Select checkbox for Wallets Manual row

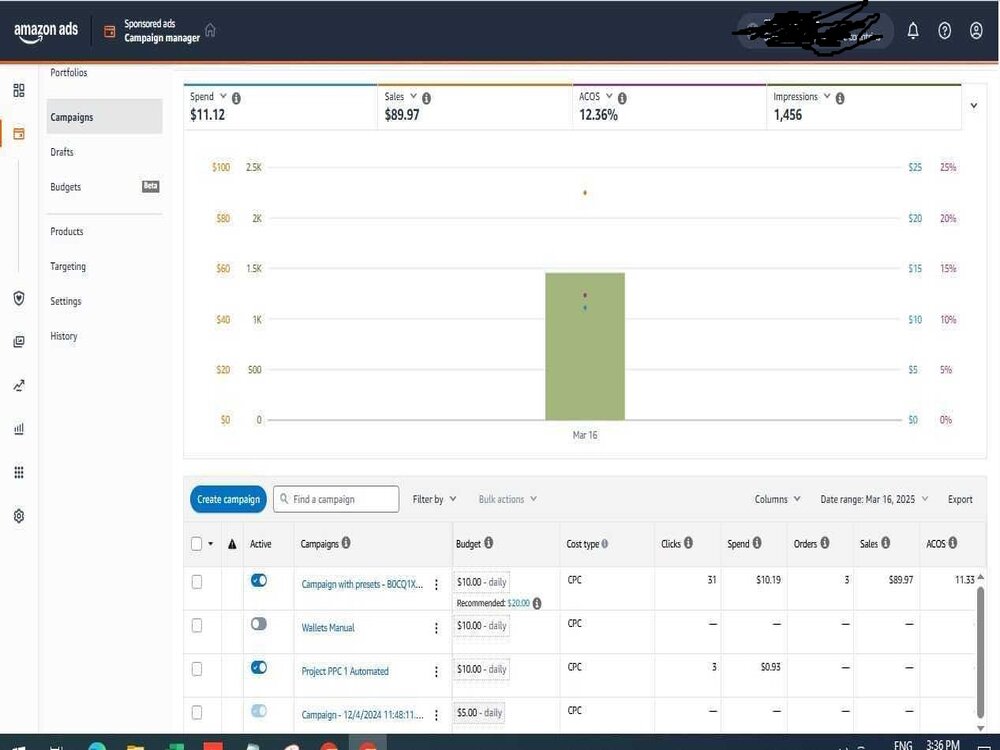tap(196, 625)
